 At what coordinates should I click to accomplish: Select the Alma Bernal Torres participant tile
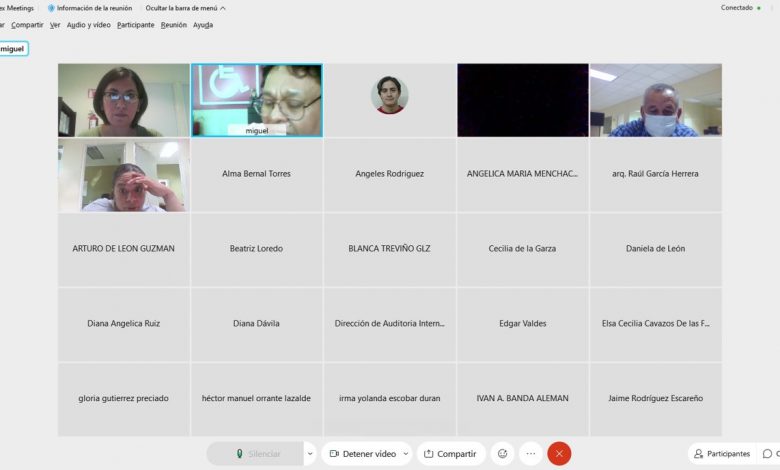coord(257,174)
